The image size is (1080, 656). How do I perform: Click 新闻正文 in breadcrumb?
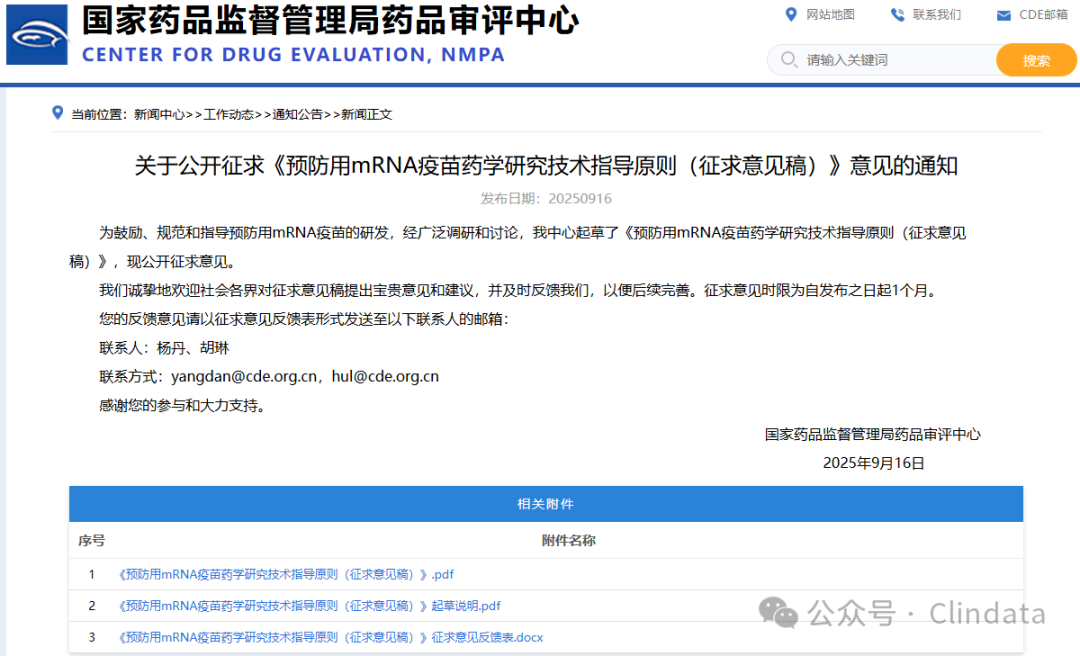(x=366, y=114)
